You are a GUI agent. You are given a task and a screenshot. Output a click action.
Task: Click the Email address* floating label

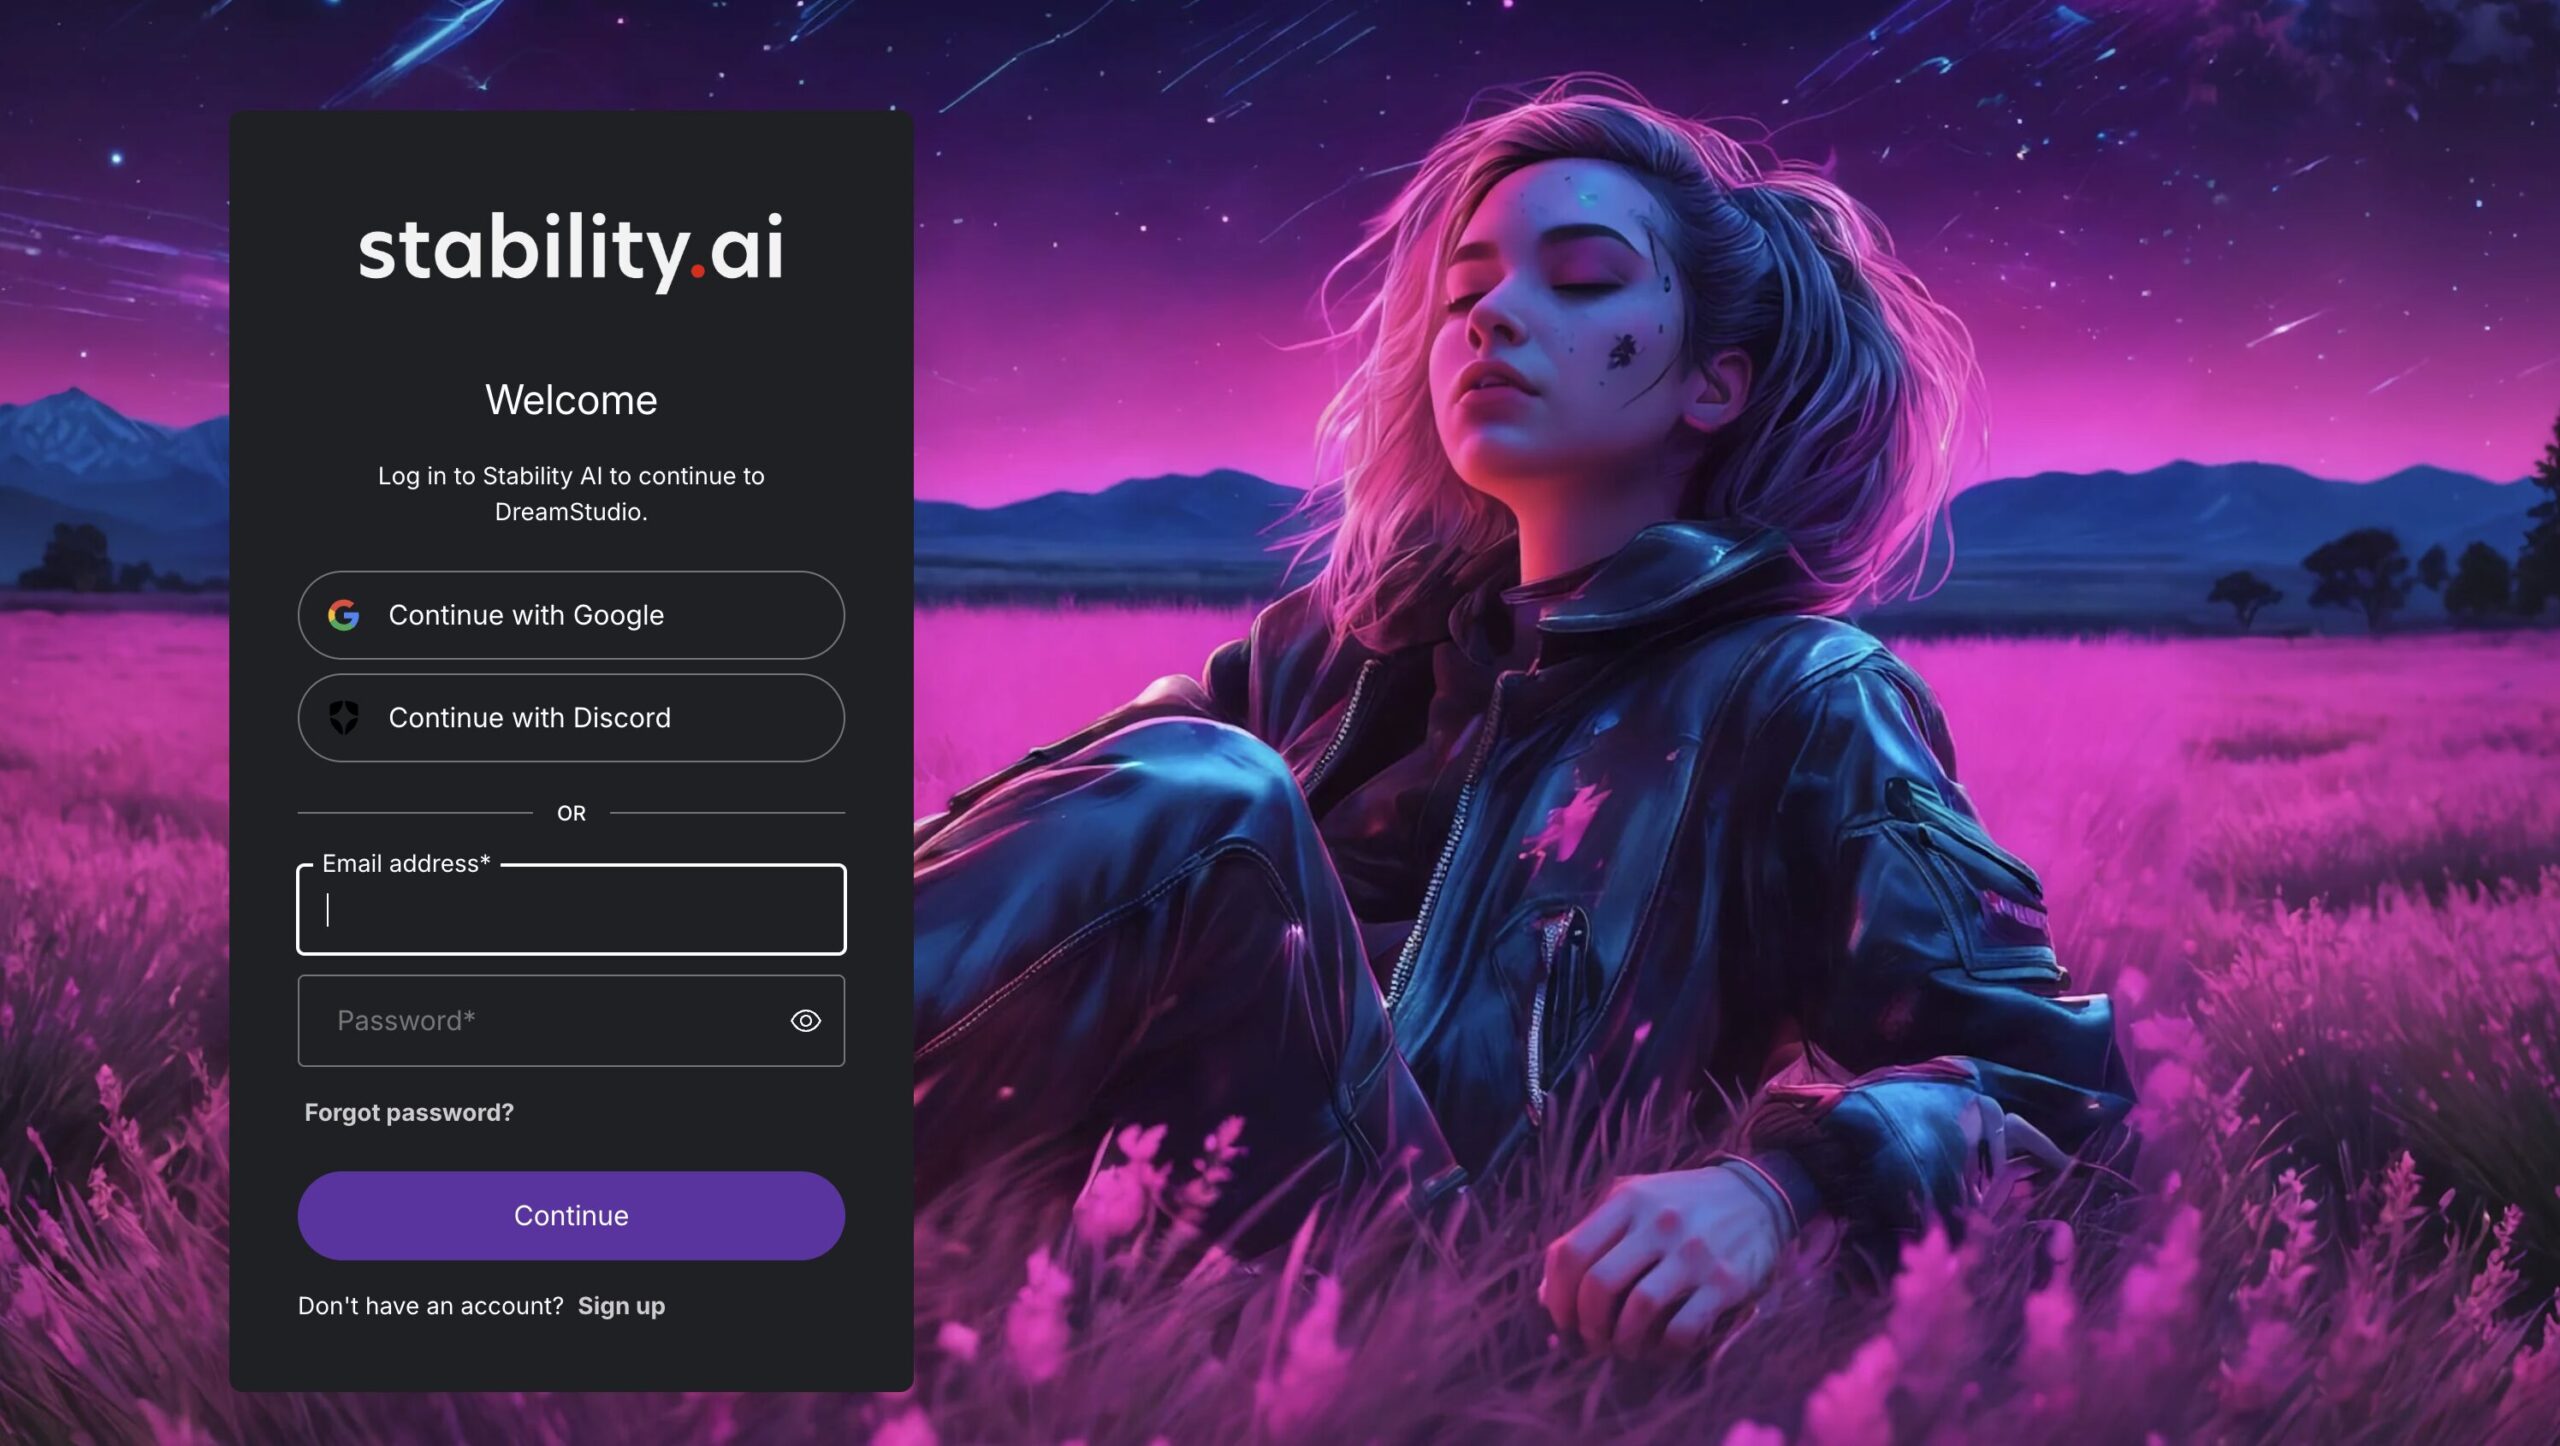coord(406,864)
